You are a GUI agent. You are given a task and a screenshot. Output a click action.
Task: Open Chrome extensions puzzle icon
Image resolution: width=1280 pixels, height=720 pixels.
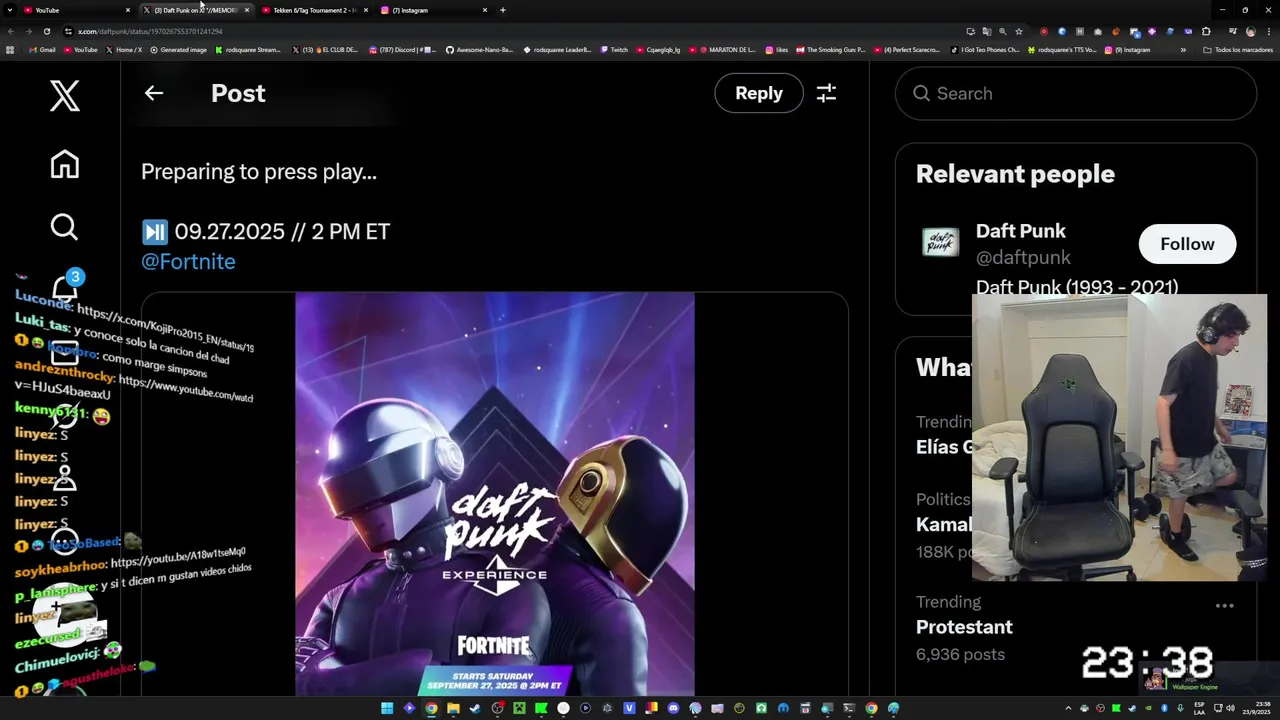tap(1206, 31)
